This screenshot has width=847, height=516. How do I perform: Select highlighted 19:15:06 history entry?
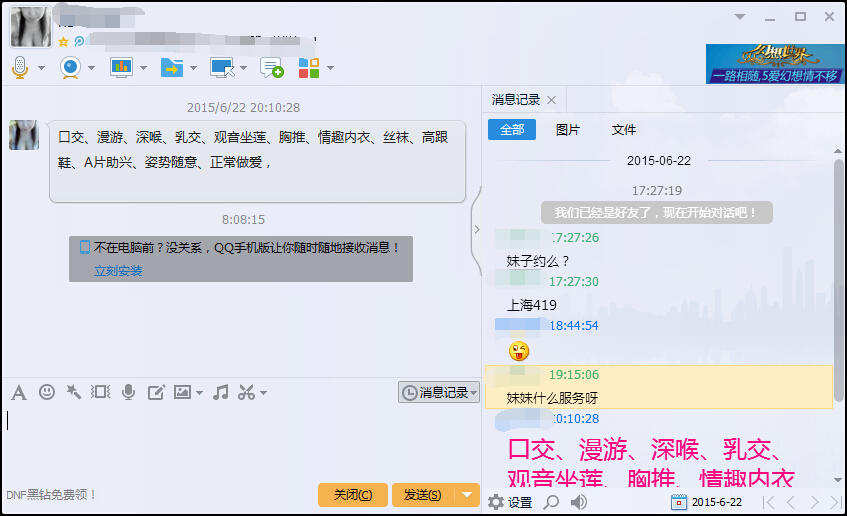pos(659,387)
